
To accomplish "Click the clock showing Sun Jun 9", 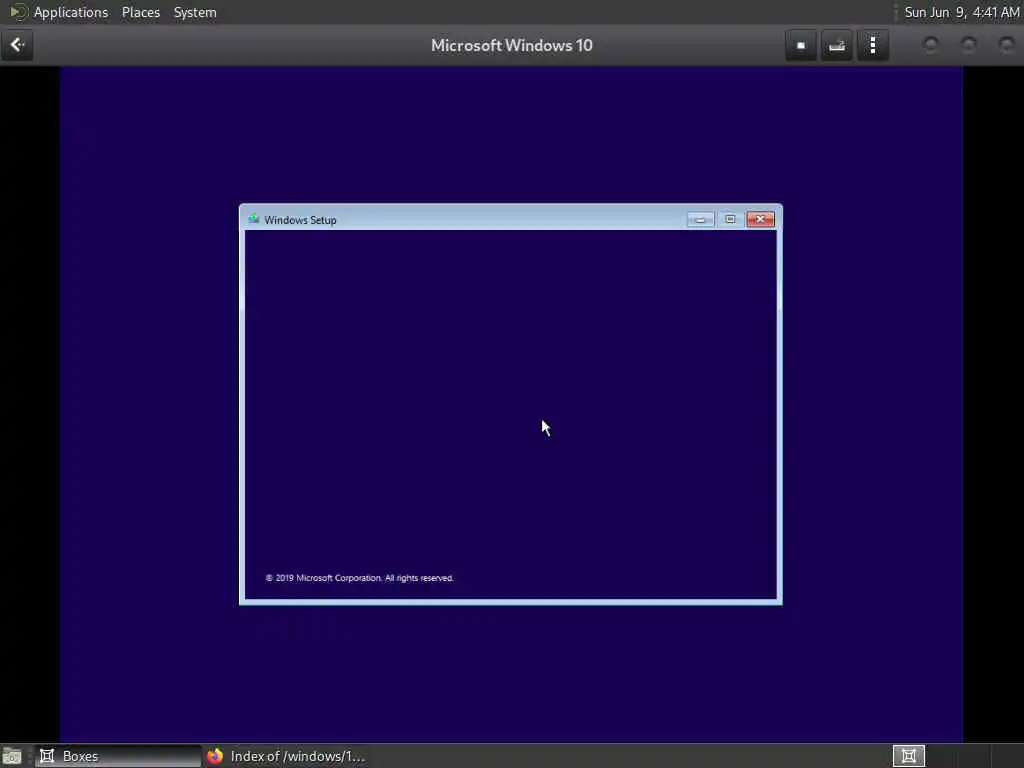I will coord(961,12).
